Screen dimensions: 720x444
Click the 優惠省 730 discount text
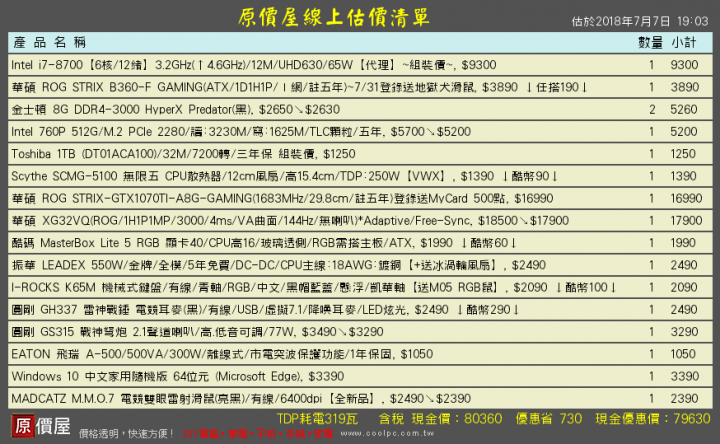(x=549, y=419)
